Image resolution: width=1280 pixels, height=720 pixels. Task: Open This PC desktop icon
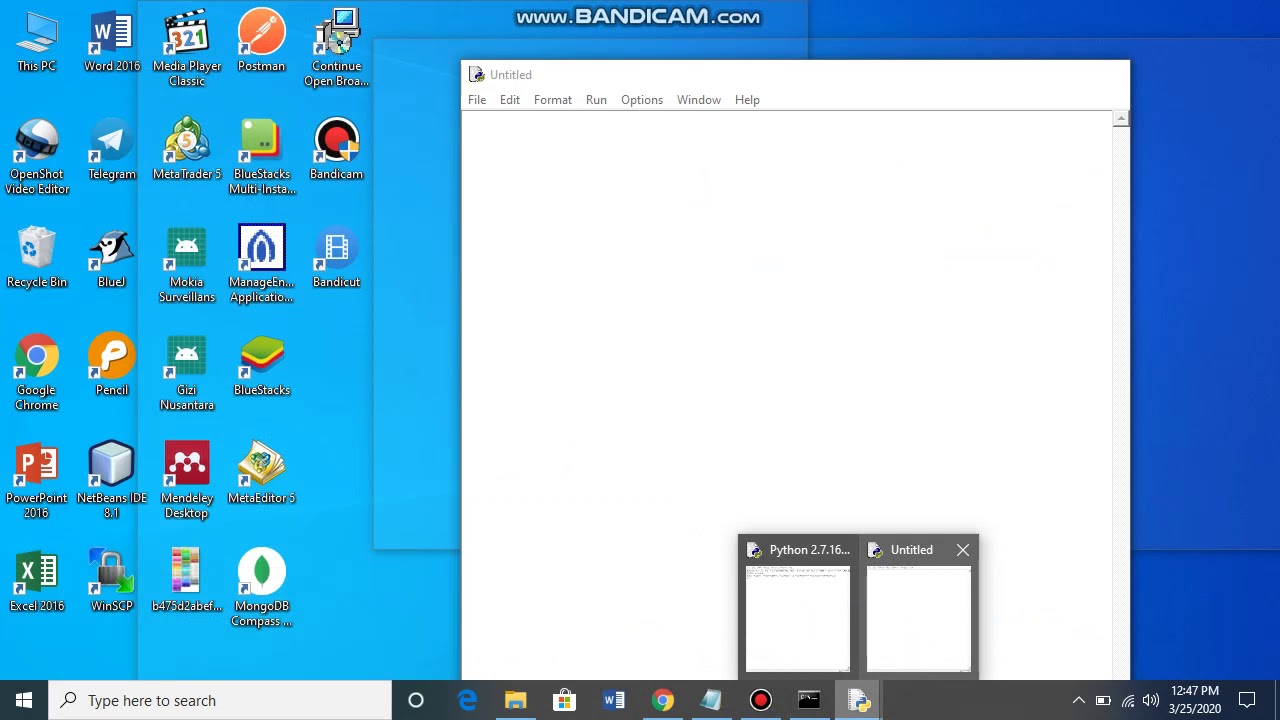pos(37,42)
